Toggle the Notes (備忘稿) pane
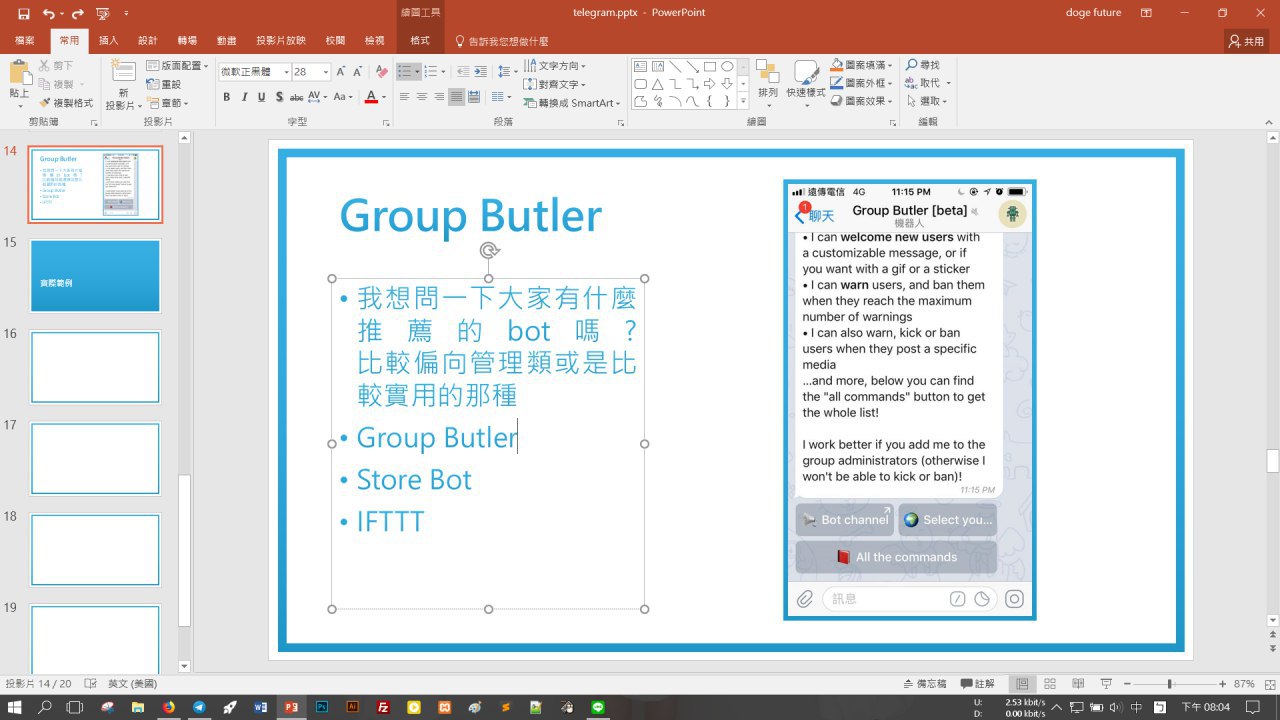This screenshot has width=1280, height=720. (x=925, y=684)
